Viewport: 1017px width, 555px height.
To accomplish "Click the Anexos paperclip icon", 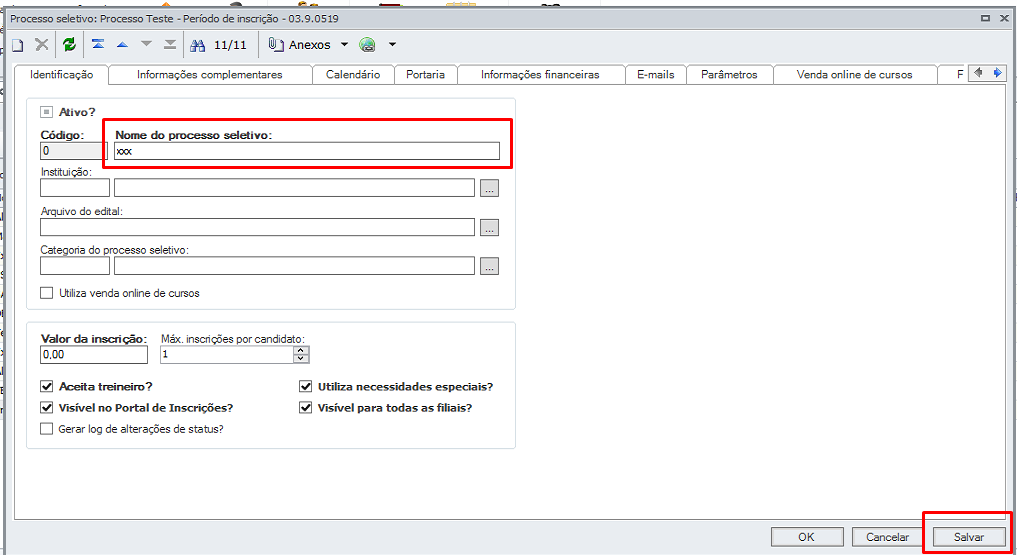I will click(276, 44).
